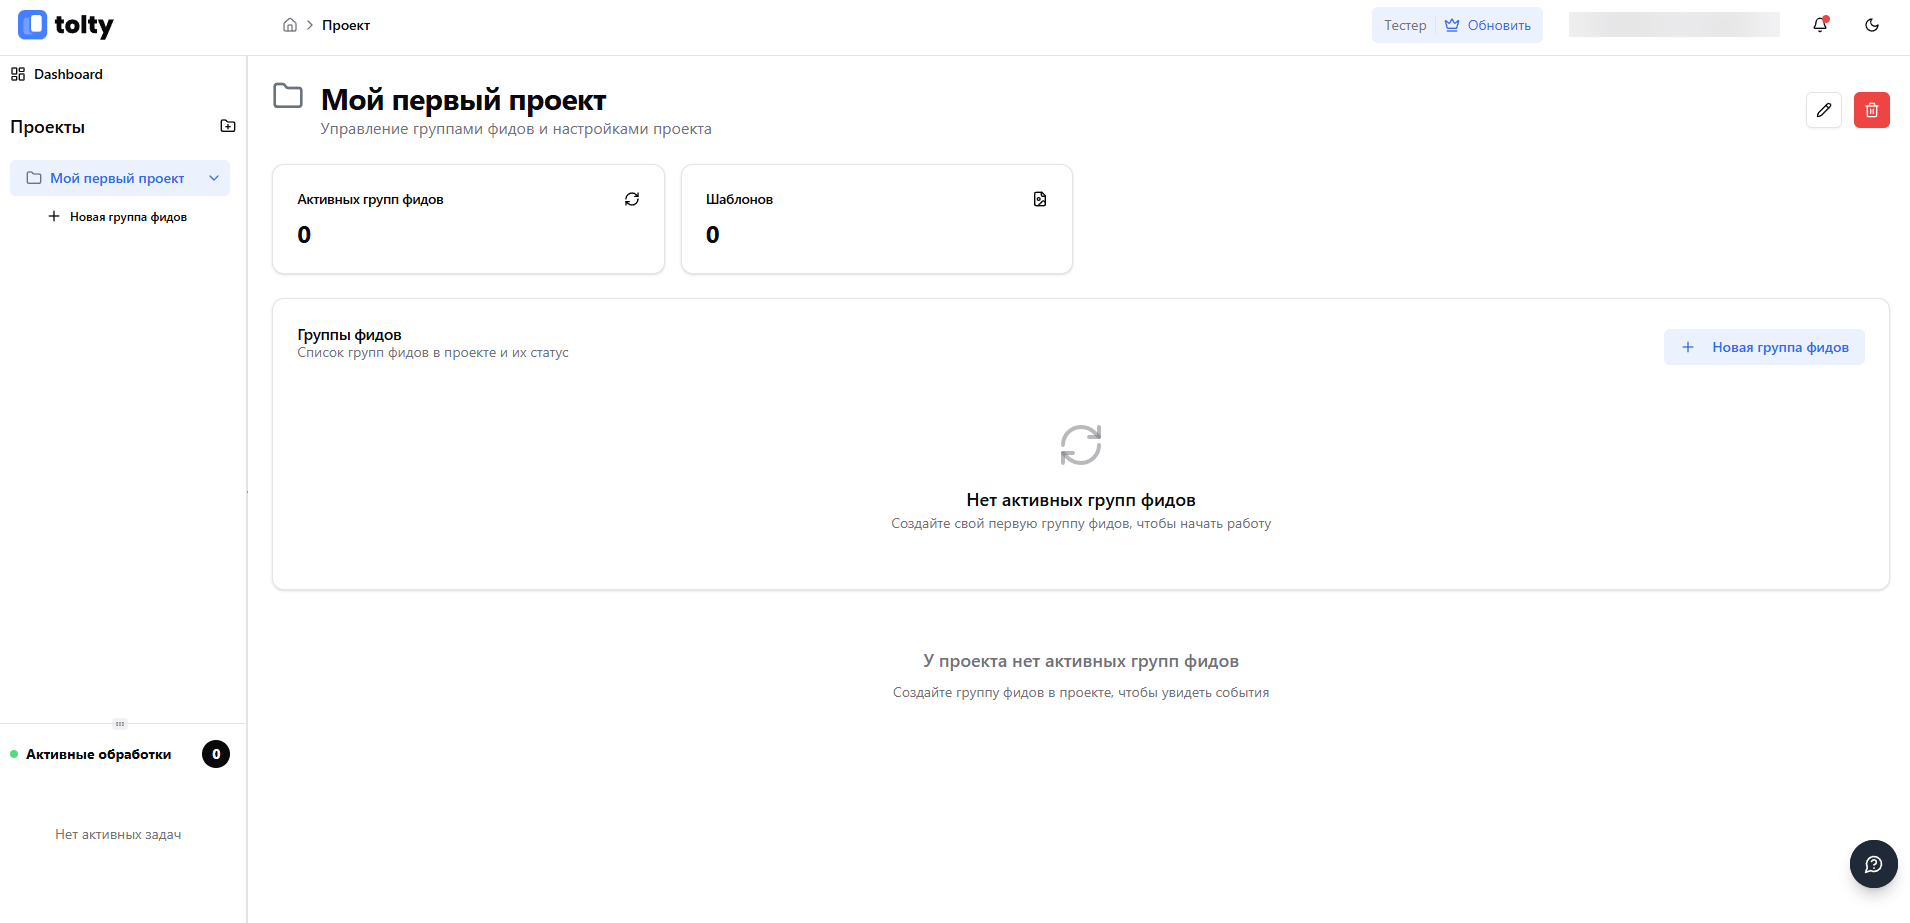Click the Нет активных задач text
Screen dimensions: 1910x923
point(118,834)
